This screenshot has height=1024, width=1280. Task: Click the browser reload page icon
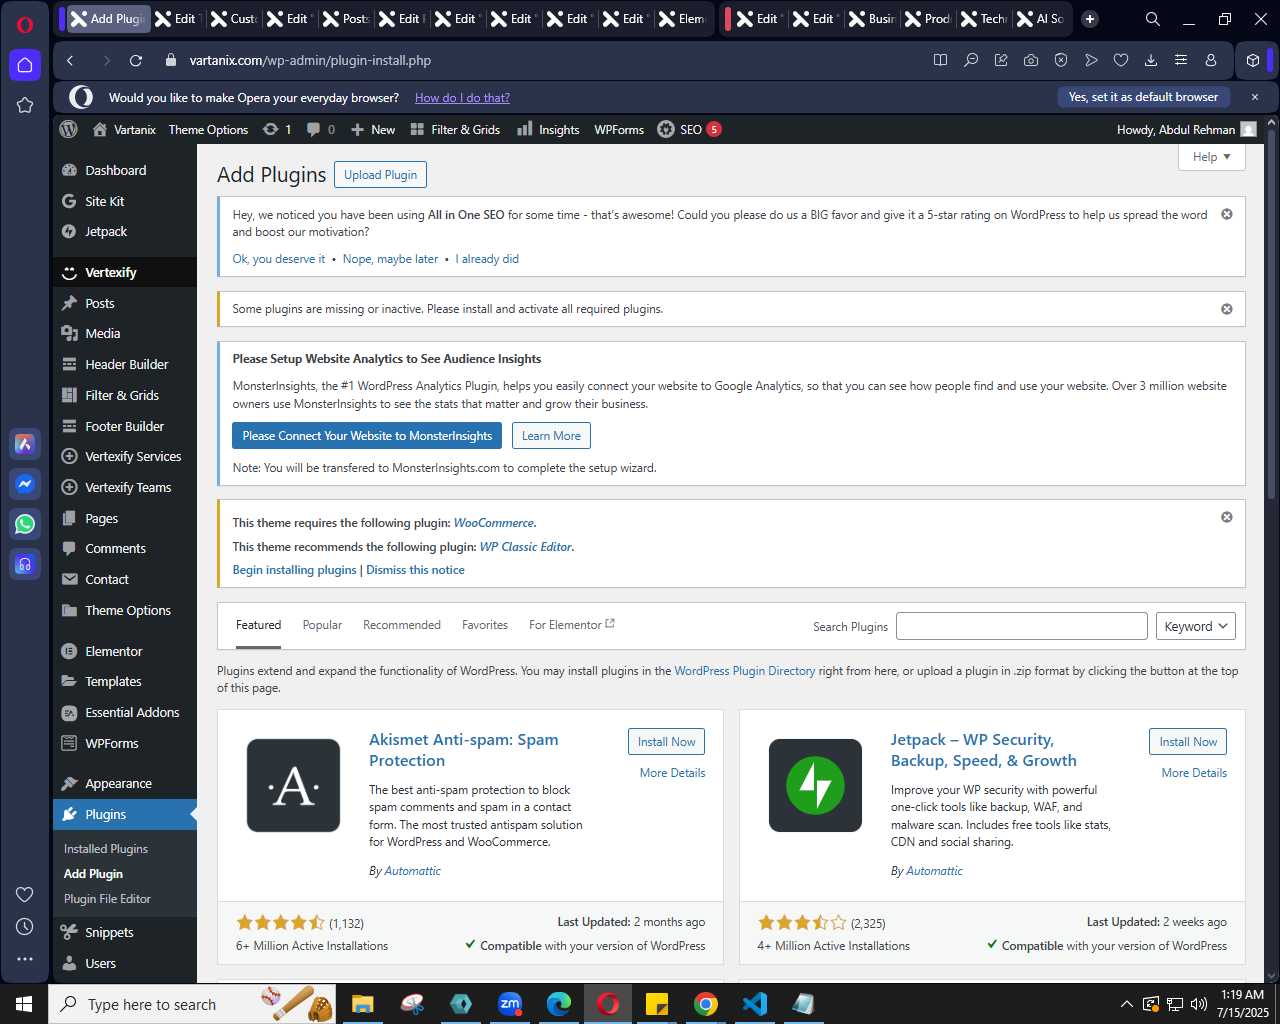(x=136, y=60)
